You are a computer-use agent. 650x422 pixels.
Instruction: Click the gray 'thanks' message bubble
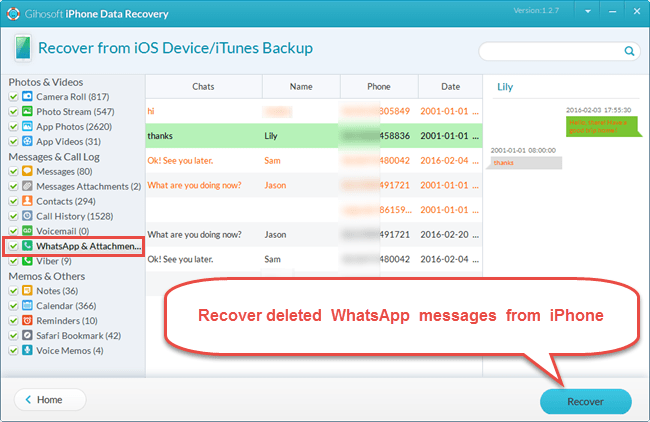pyautogui.click(x=526, y=162)
